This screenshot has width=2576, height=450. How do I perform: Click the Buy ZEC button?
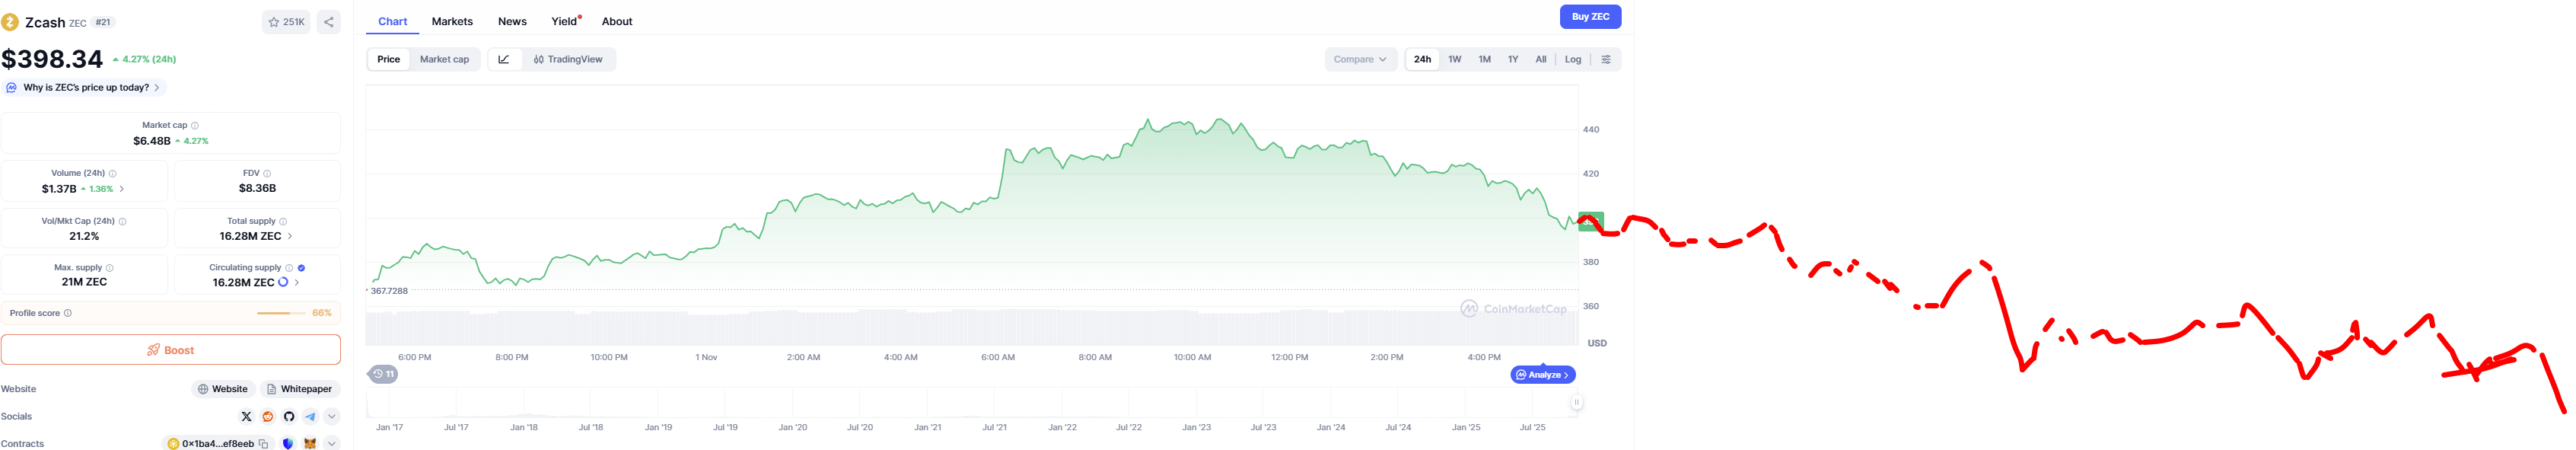1590,17
